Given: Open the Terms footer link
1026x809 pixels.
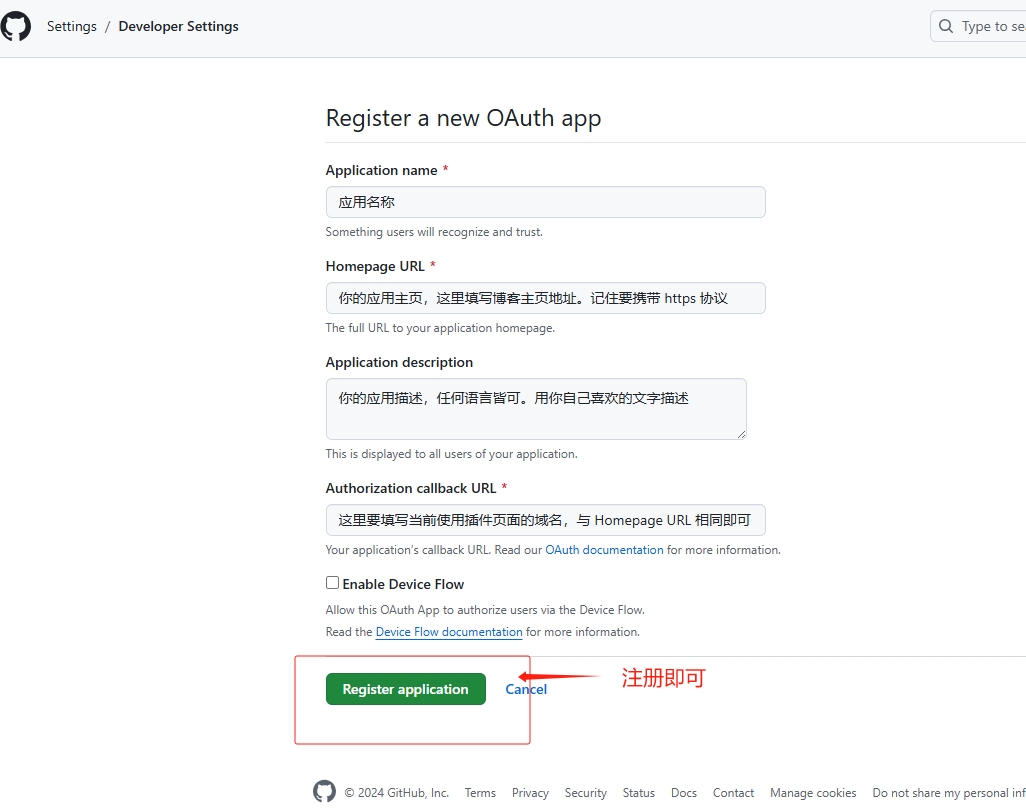Looking at the screenshot, I should coord(480,793).
